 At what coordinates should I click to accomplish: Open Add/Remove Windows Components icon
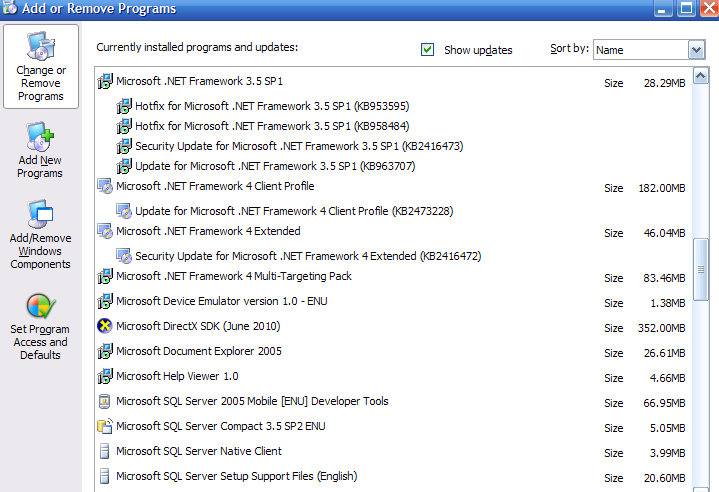point(40,214)
